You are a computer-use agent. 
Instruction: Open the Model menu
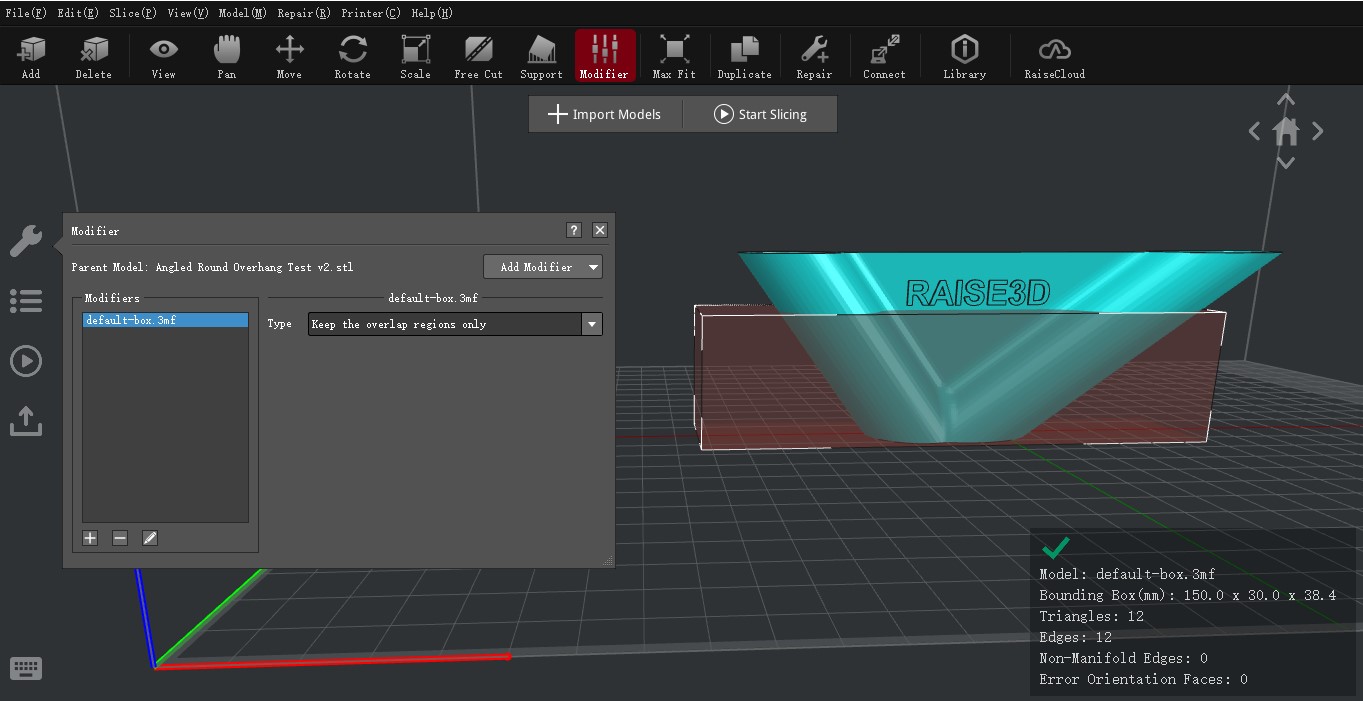pos(241,12)
